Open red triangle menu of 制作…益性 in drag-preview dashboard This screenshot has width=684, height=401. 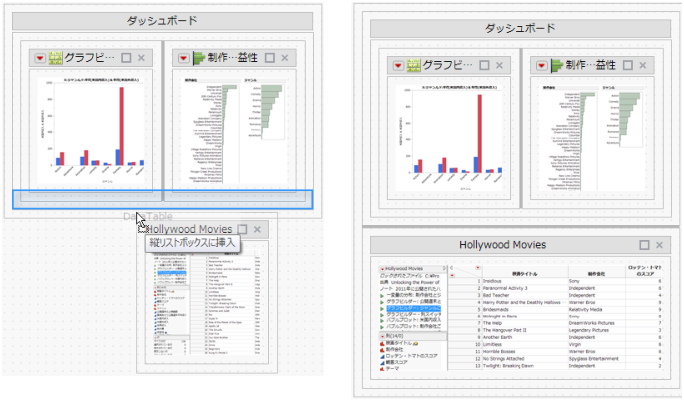tap(183, 58)
